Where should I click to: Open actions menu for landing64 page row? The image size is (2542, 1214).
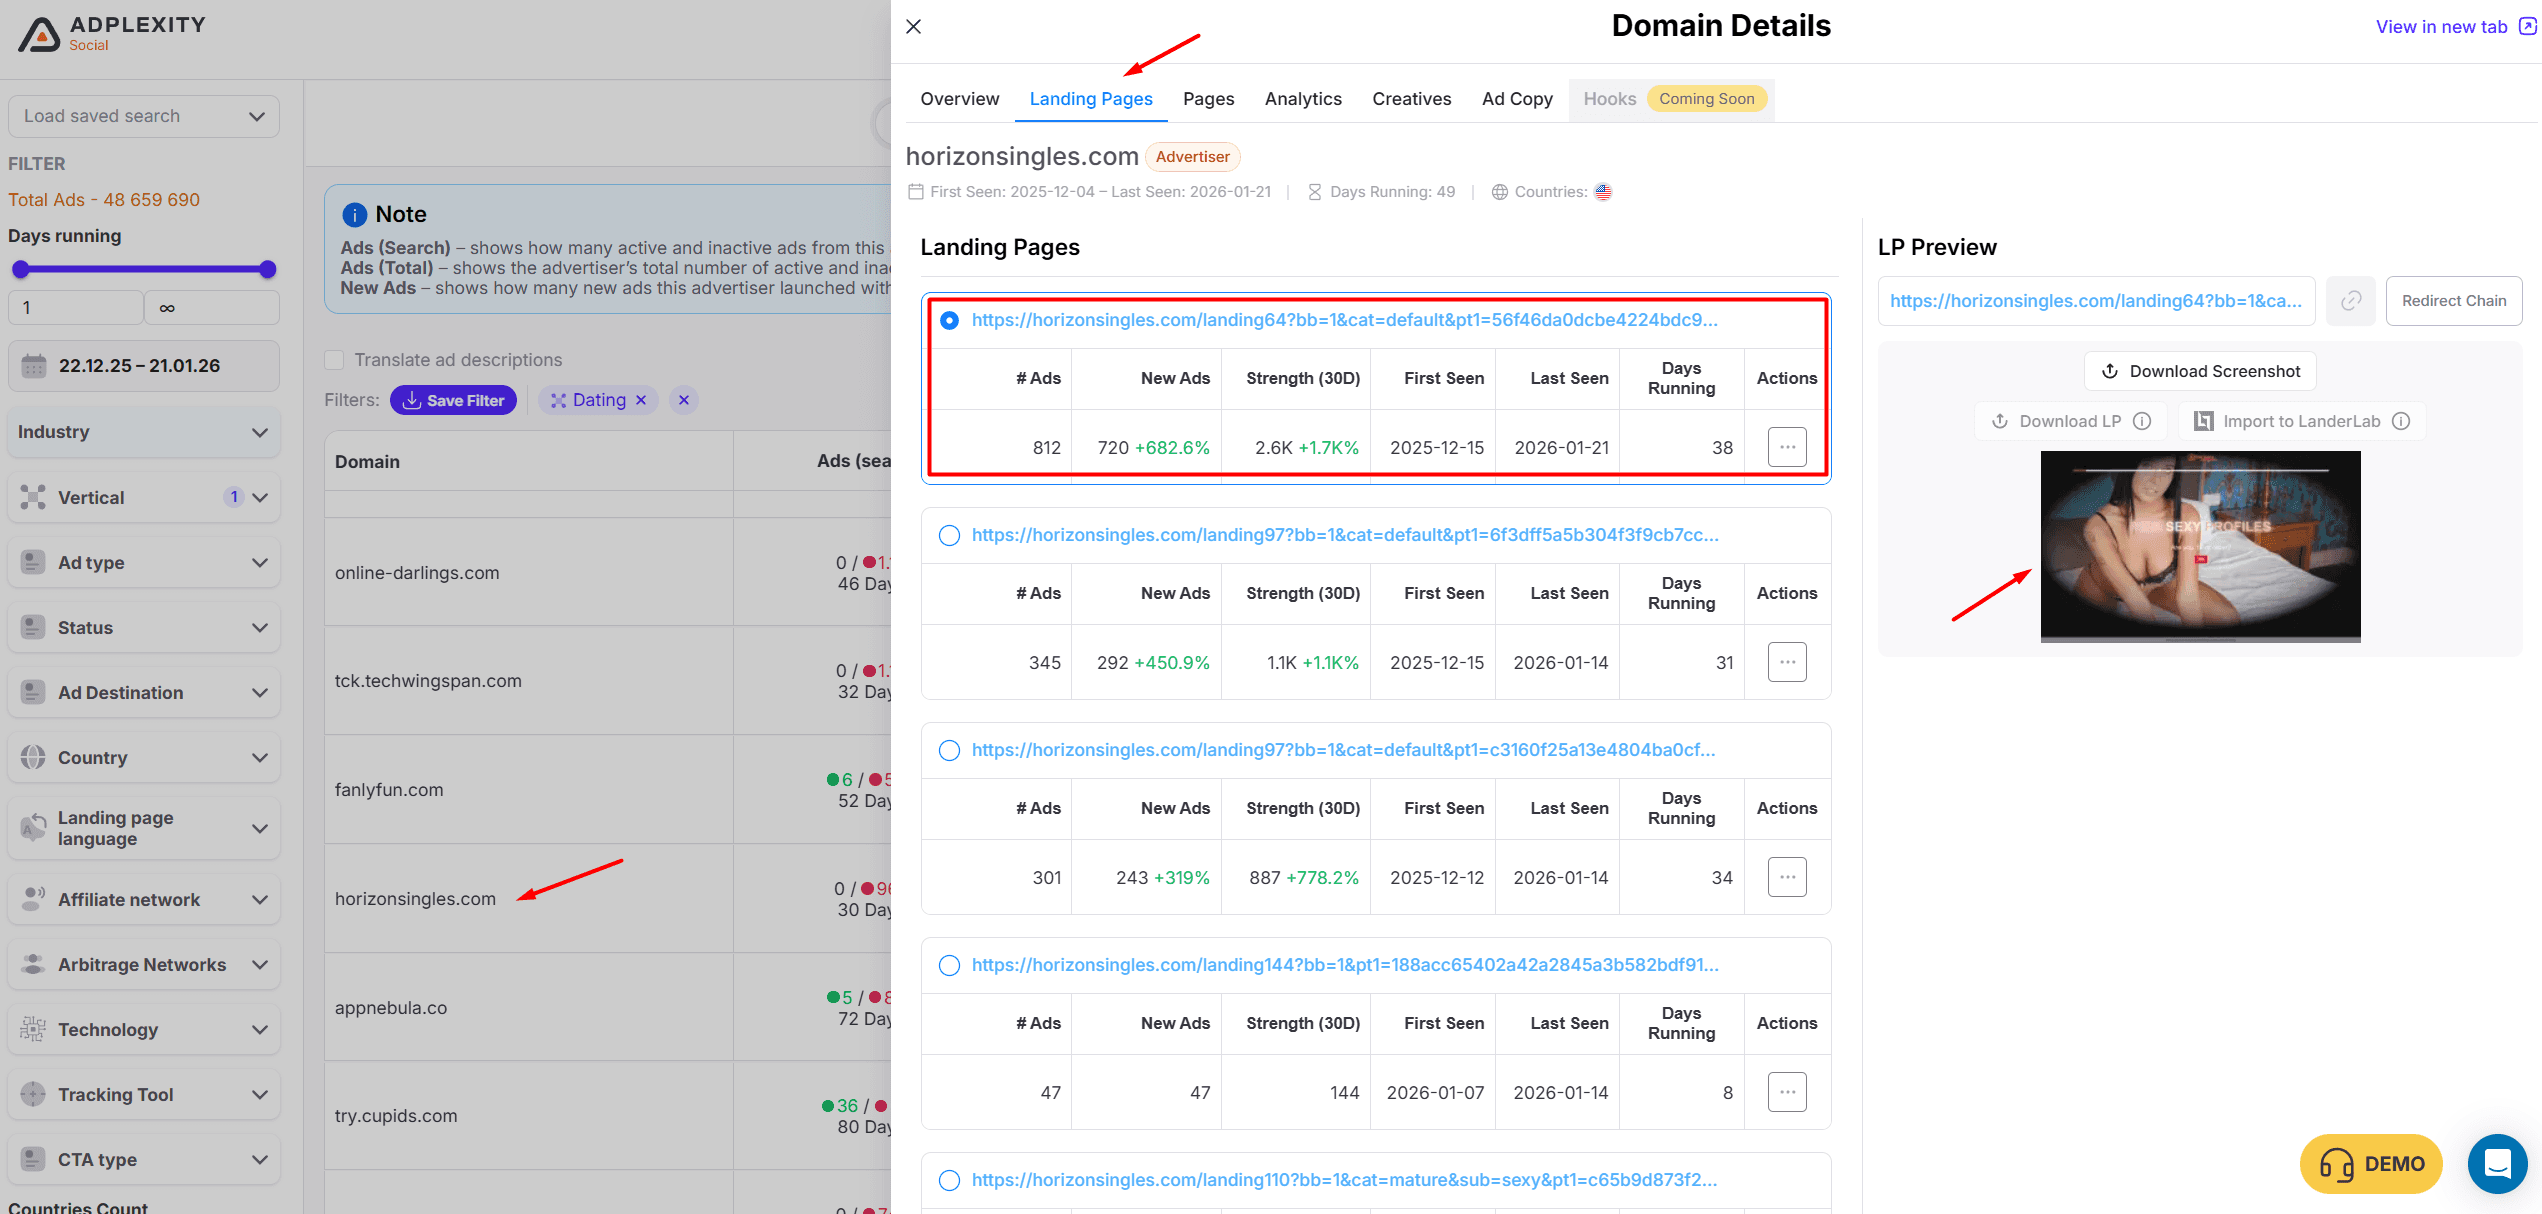(1786, 447)
